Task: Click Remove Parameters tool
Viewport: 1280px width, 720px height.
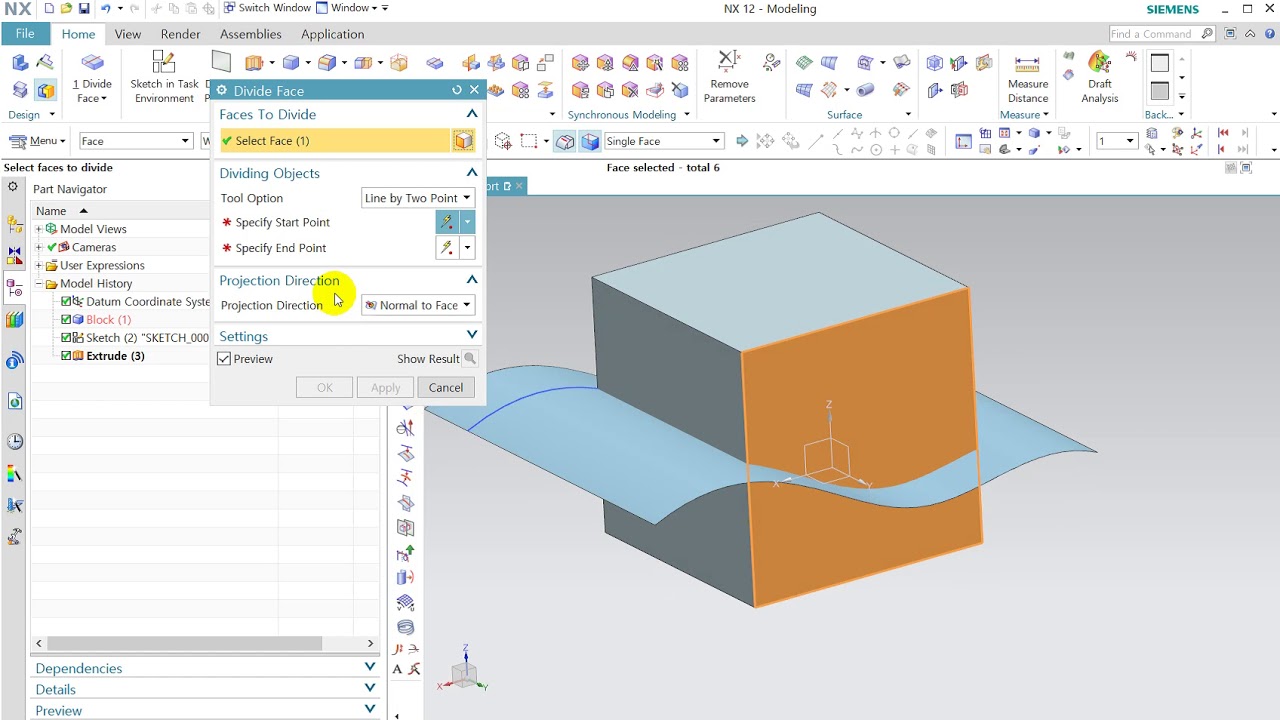Action: [729, 78]
